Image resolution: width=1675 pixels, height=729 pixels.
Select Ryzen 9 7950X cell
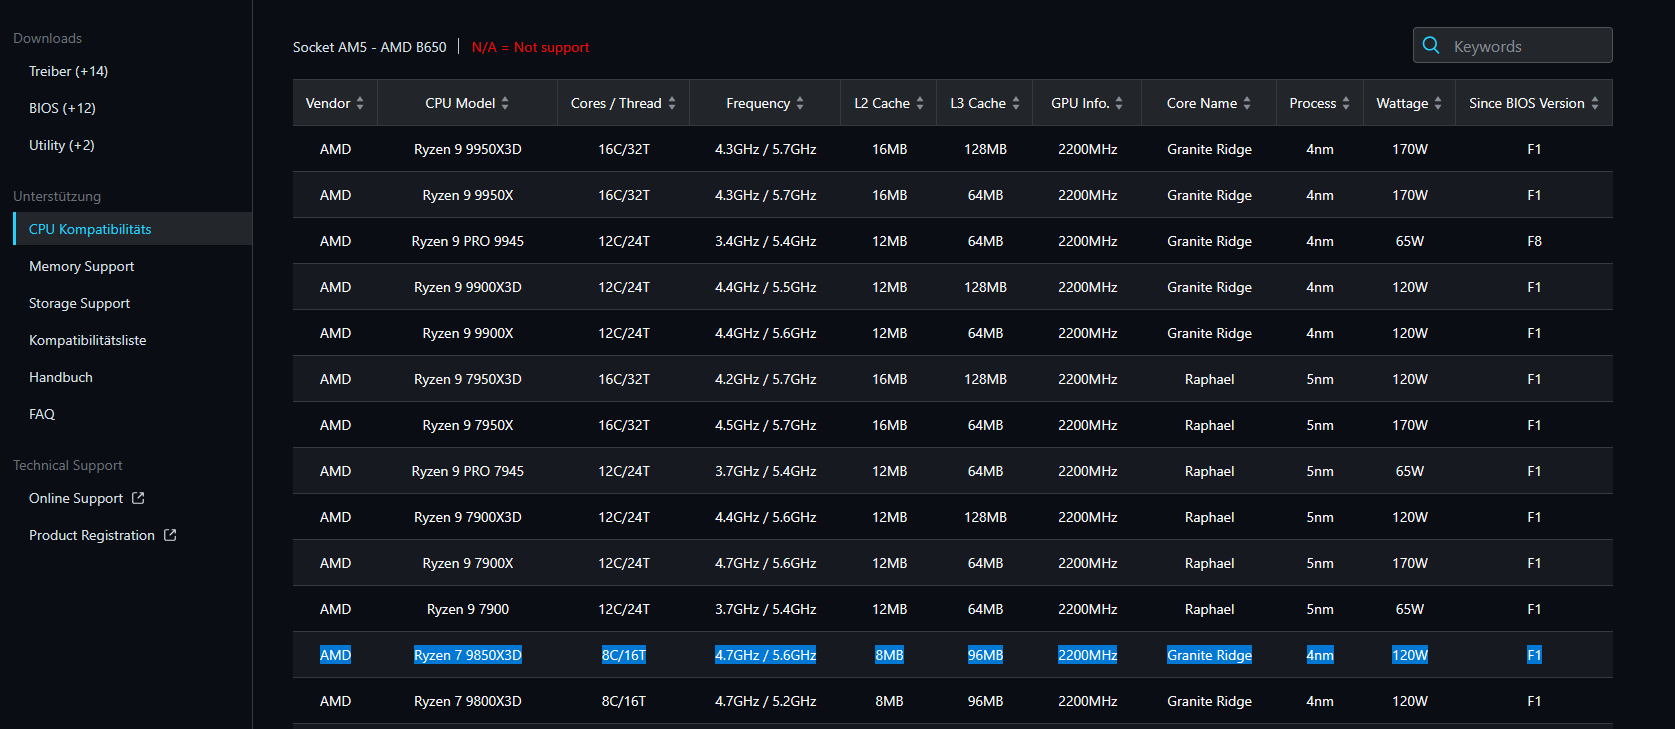point(468,425)
